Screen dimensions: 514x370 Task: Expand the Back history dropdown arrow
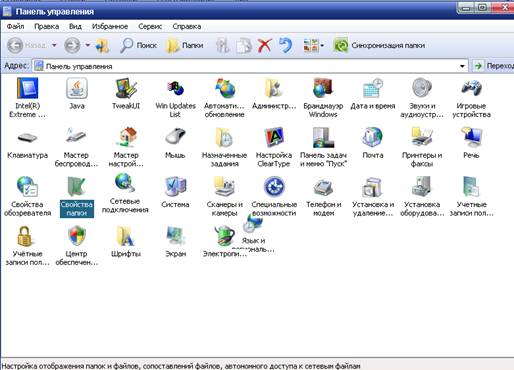54,45
